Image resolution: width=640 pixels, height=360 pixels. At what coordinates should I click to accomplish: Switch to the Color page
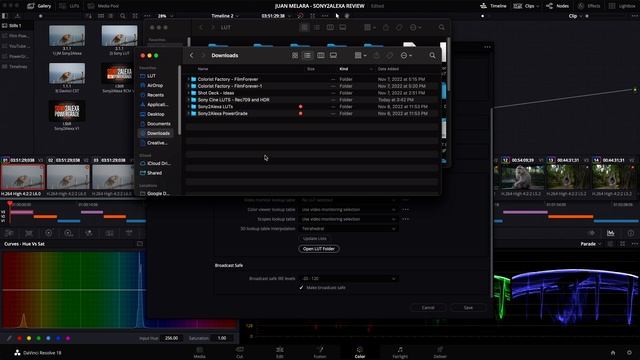coord(360,353)
